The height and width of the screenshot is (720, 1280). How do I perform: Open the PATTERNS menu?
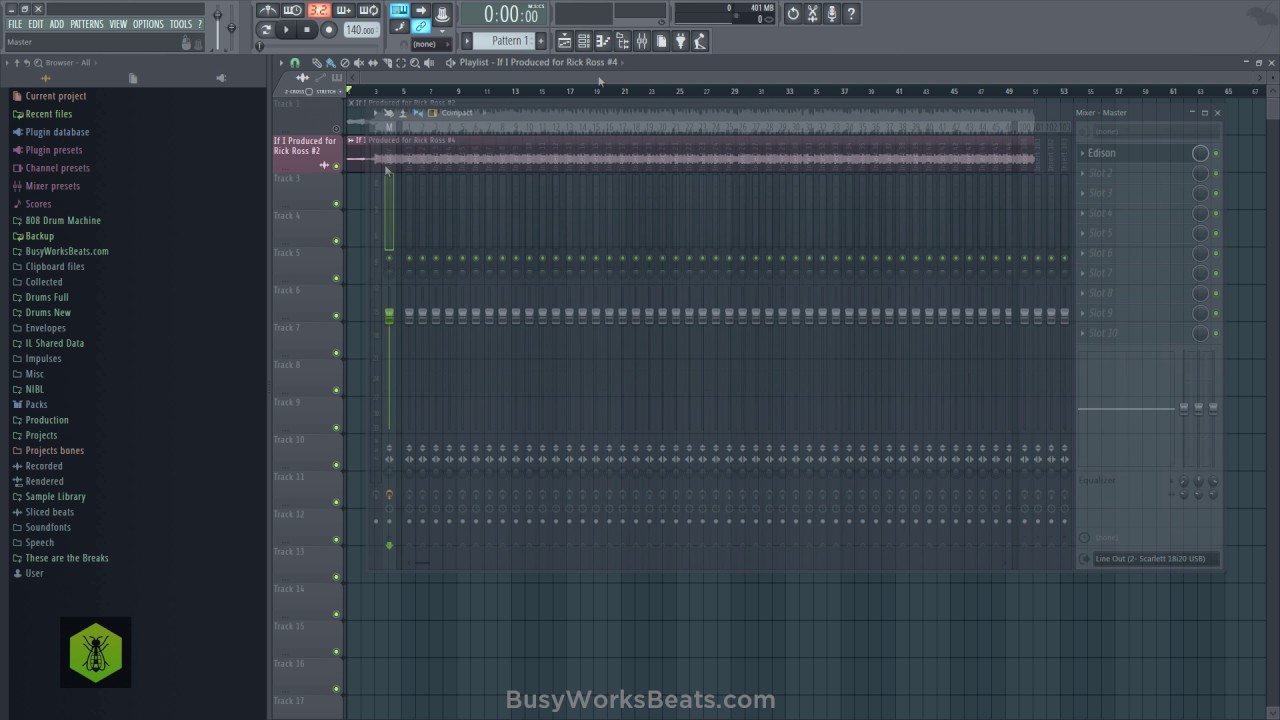point(87,24)
